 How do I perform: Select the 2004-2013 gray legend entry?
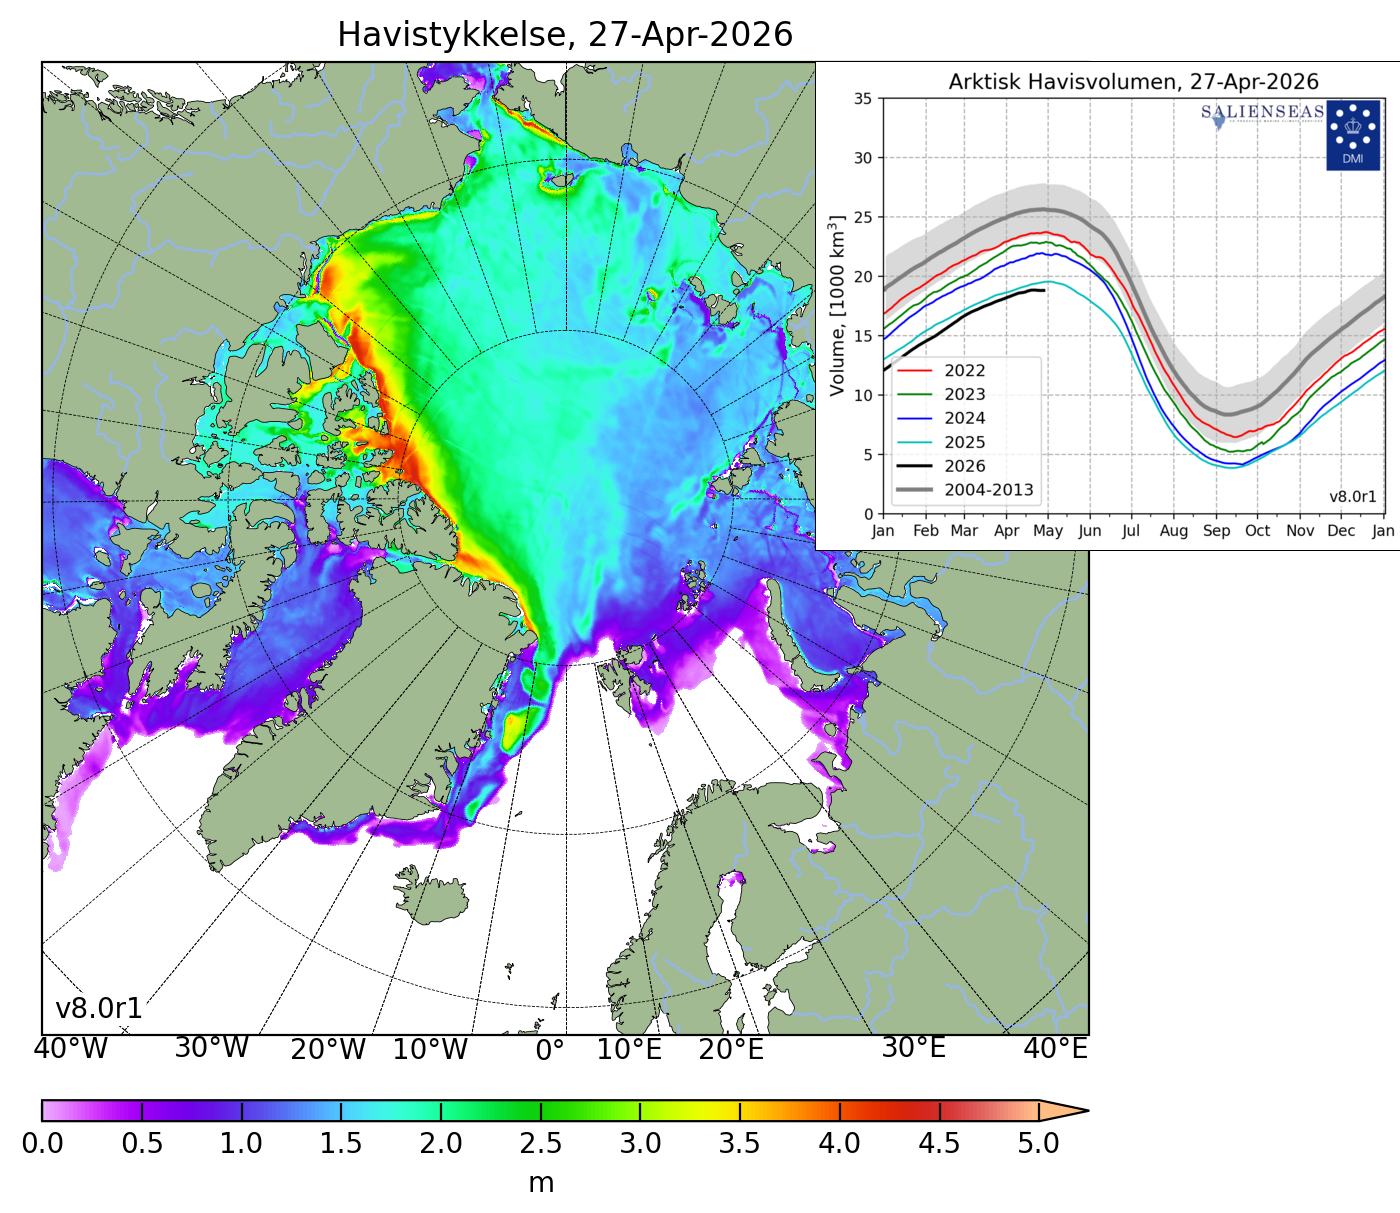(988, 490)
